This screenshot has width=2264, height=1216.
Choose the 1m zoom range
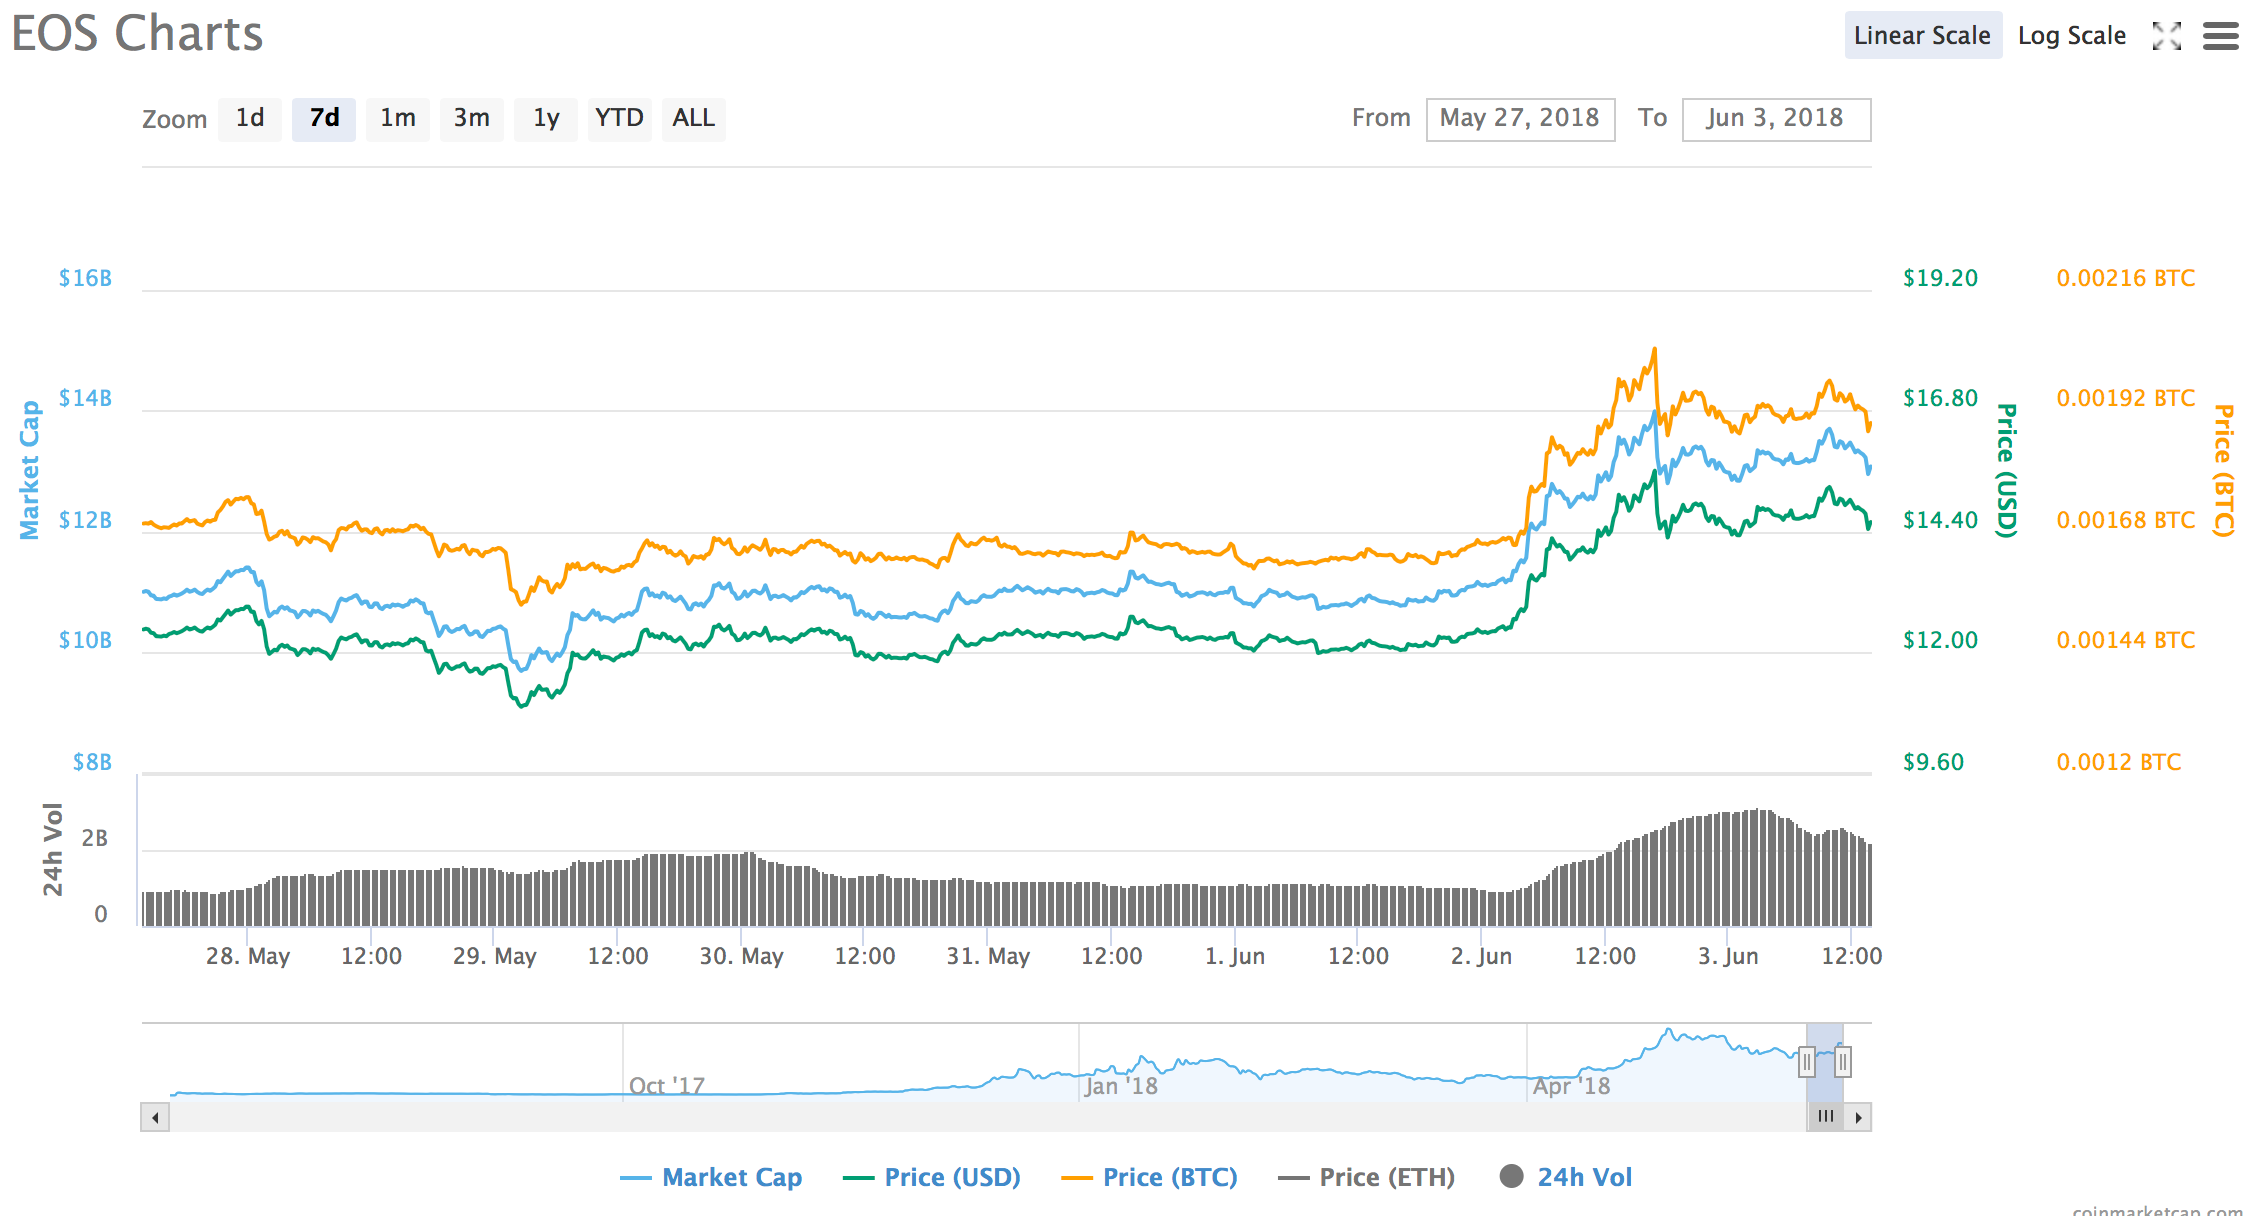click(398, 118)
